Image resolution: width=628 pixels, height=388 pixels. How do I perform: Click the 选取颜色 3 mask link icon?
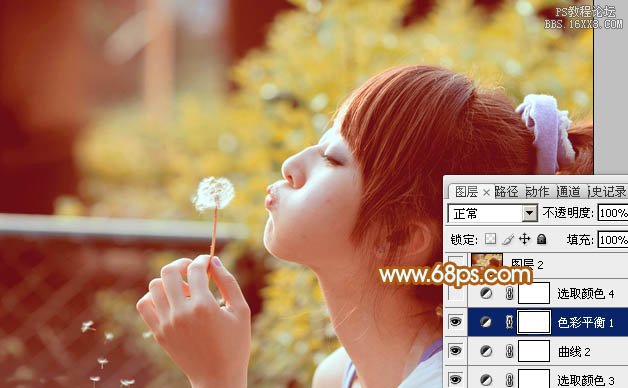[509, 379]
